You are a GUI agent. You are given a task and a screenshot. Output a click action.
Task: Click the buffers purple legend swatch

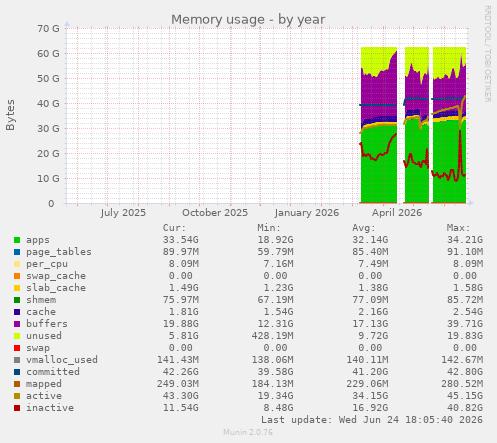(17, 324)
